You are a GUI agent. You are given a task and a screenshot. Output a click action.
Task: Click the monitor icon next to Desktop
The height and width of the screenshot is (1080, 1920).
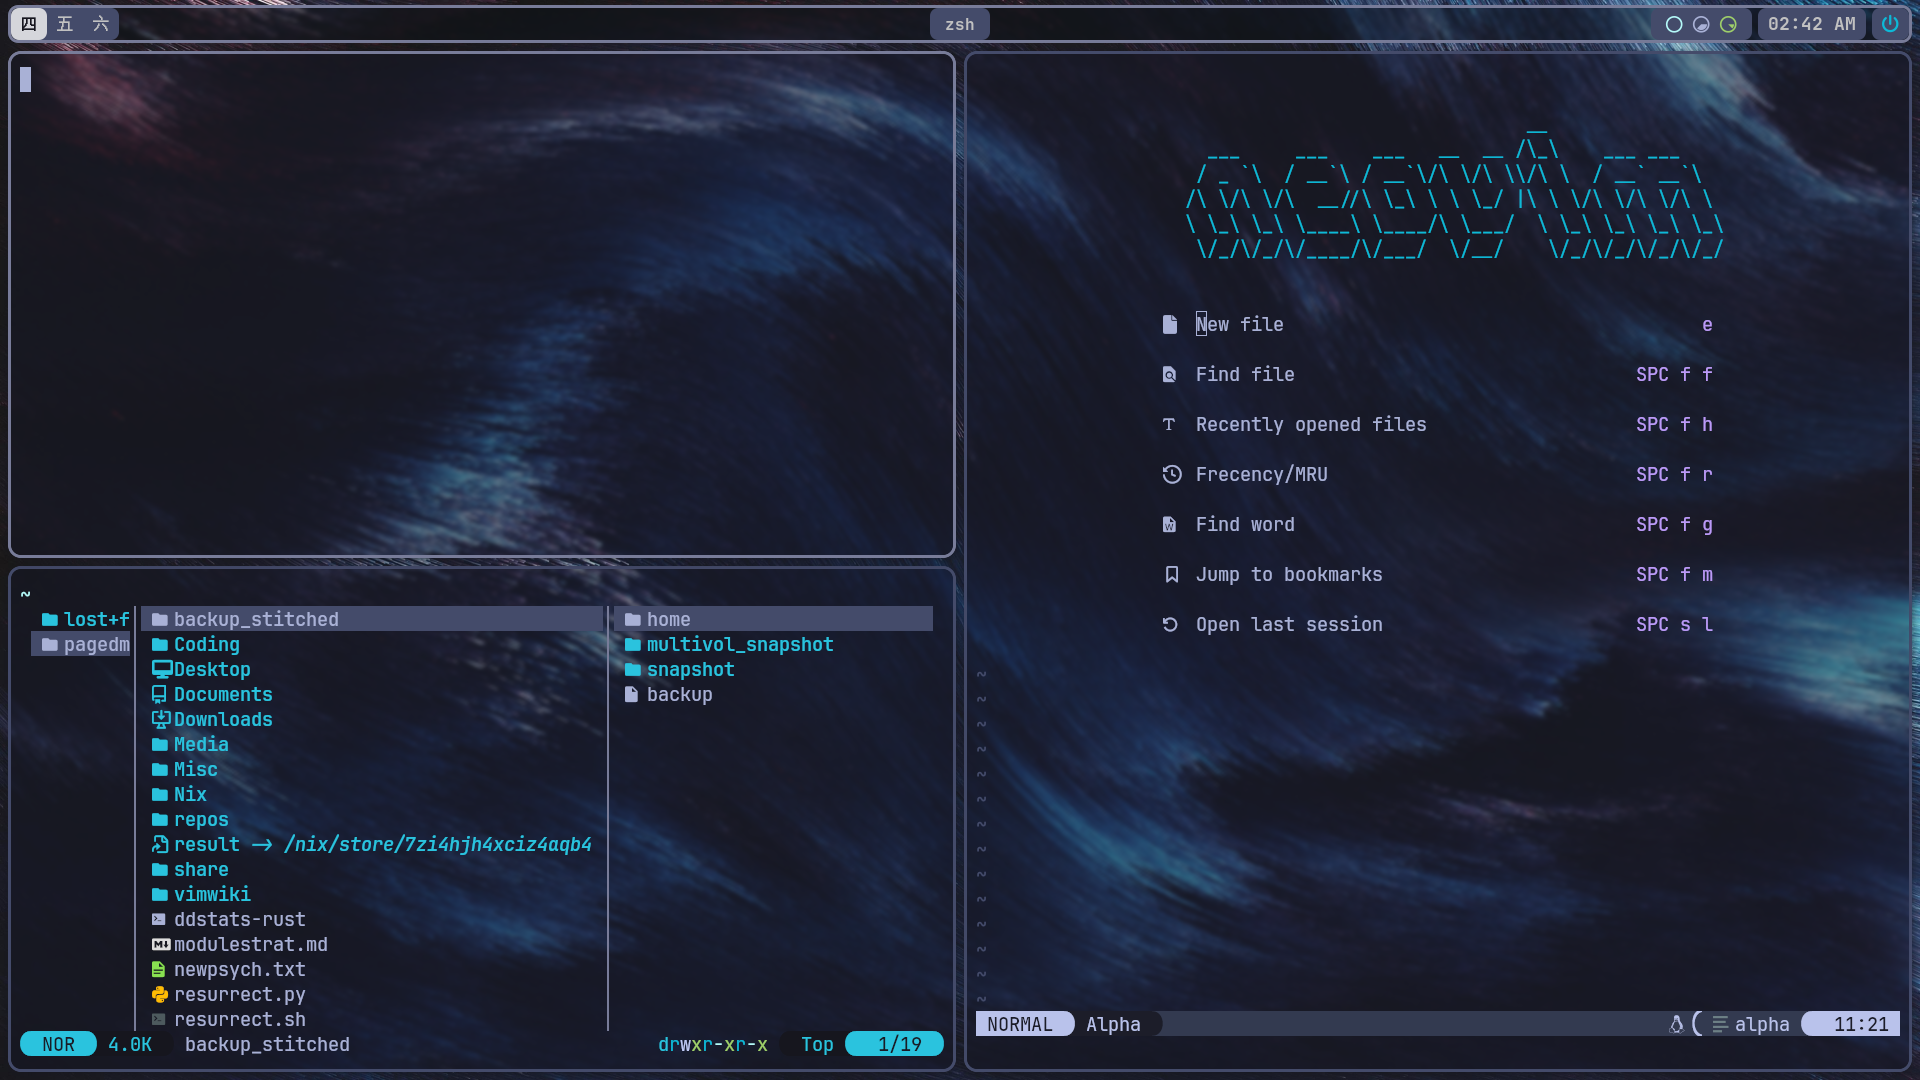(x=160, y=669)
